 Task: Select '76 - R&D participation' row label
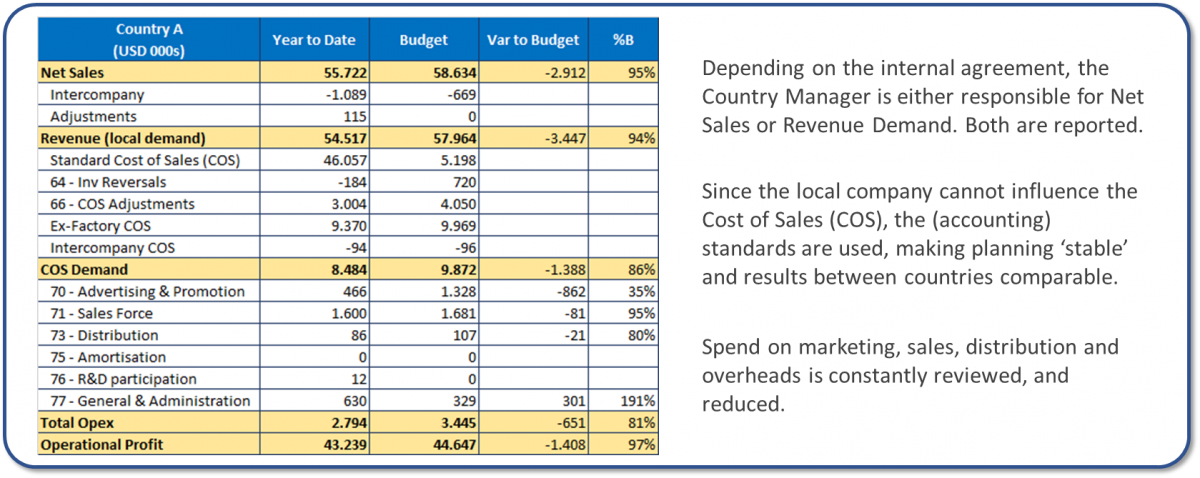[x=123, y=379]
